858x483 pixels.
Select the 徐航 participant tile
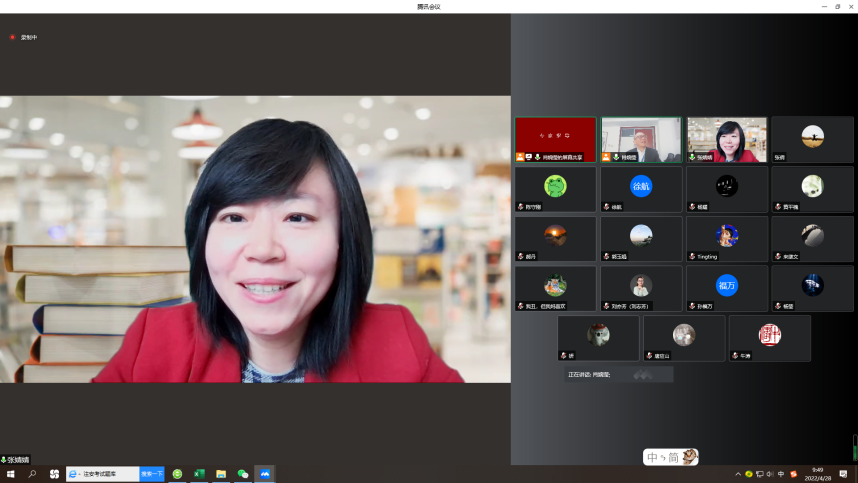[x=641, y=188]
